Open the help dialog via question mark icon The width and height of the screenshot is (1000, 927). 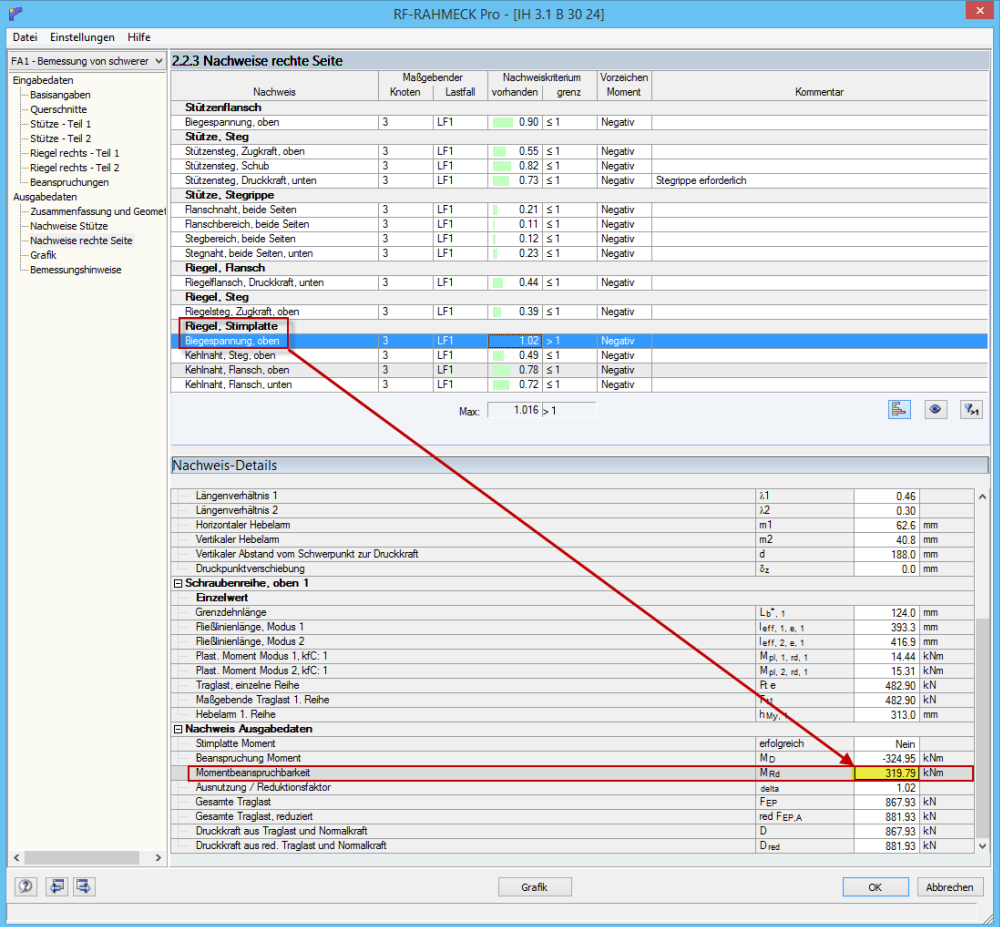(25, 886)
